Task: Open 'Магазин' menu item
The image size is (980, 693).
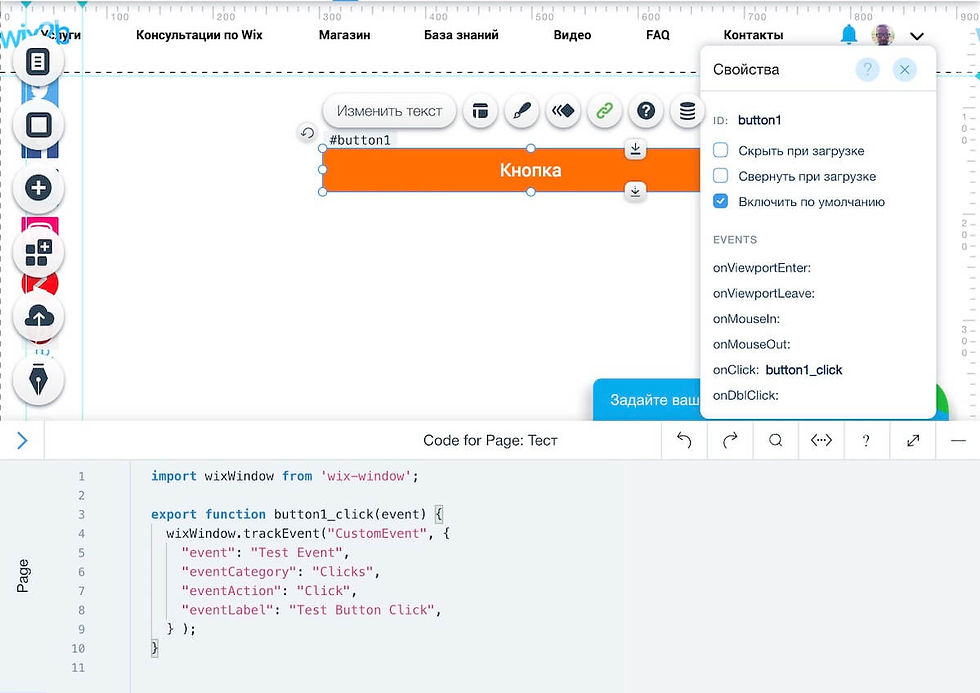Action: (344, 35)
